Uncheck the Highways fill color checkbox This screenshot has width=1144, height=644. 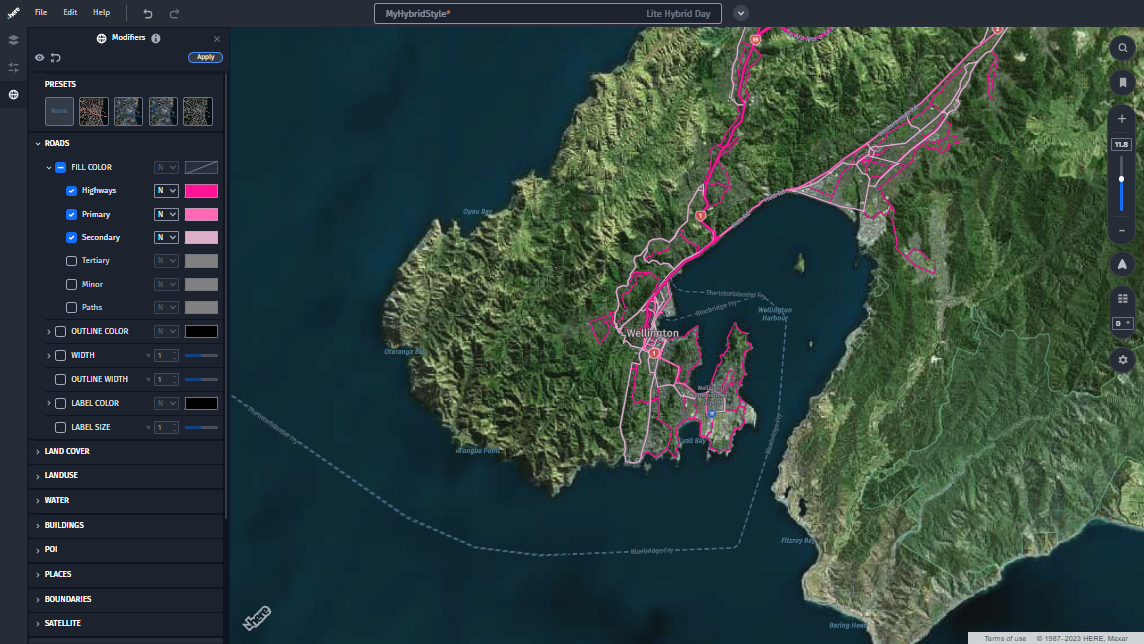click(x=72, y=191)
